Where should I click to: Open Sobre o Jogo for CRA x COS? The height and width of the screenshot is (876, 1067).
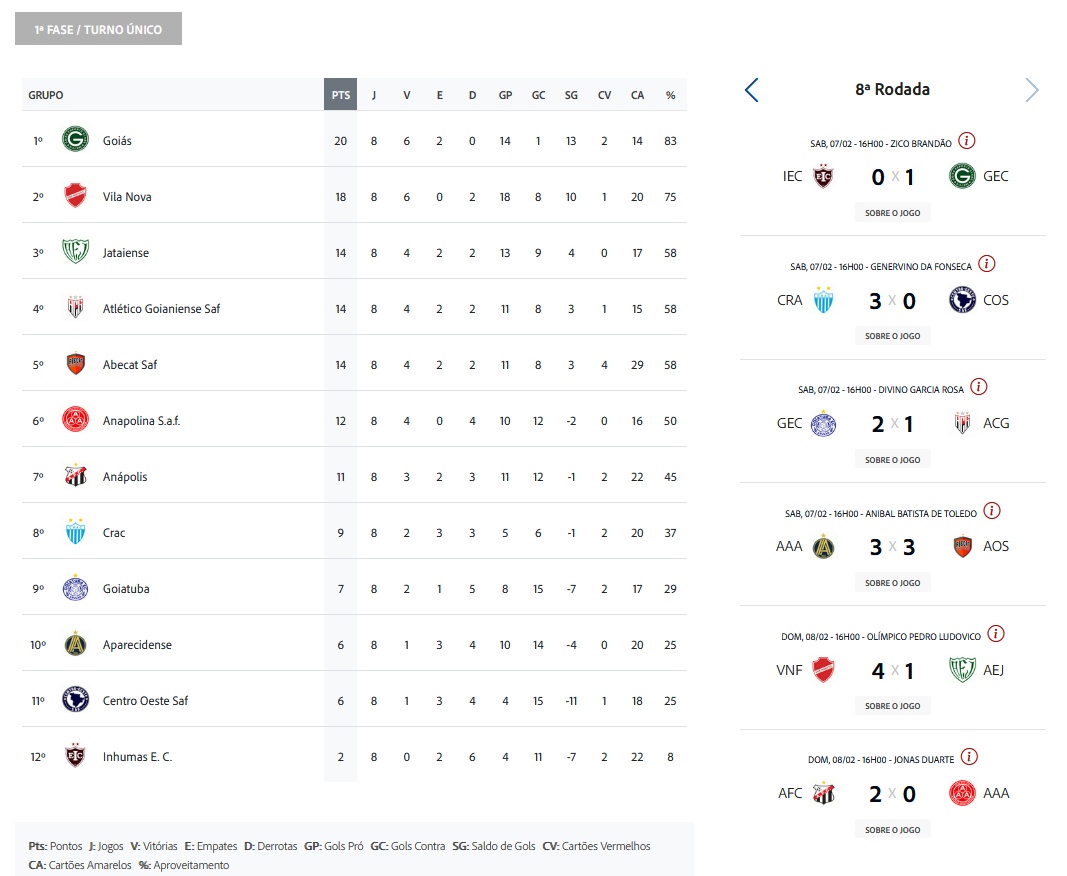pyautogui.click(x=892, y=336)
